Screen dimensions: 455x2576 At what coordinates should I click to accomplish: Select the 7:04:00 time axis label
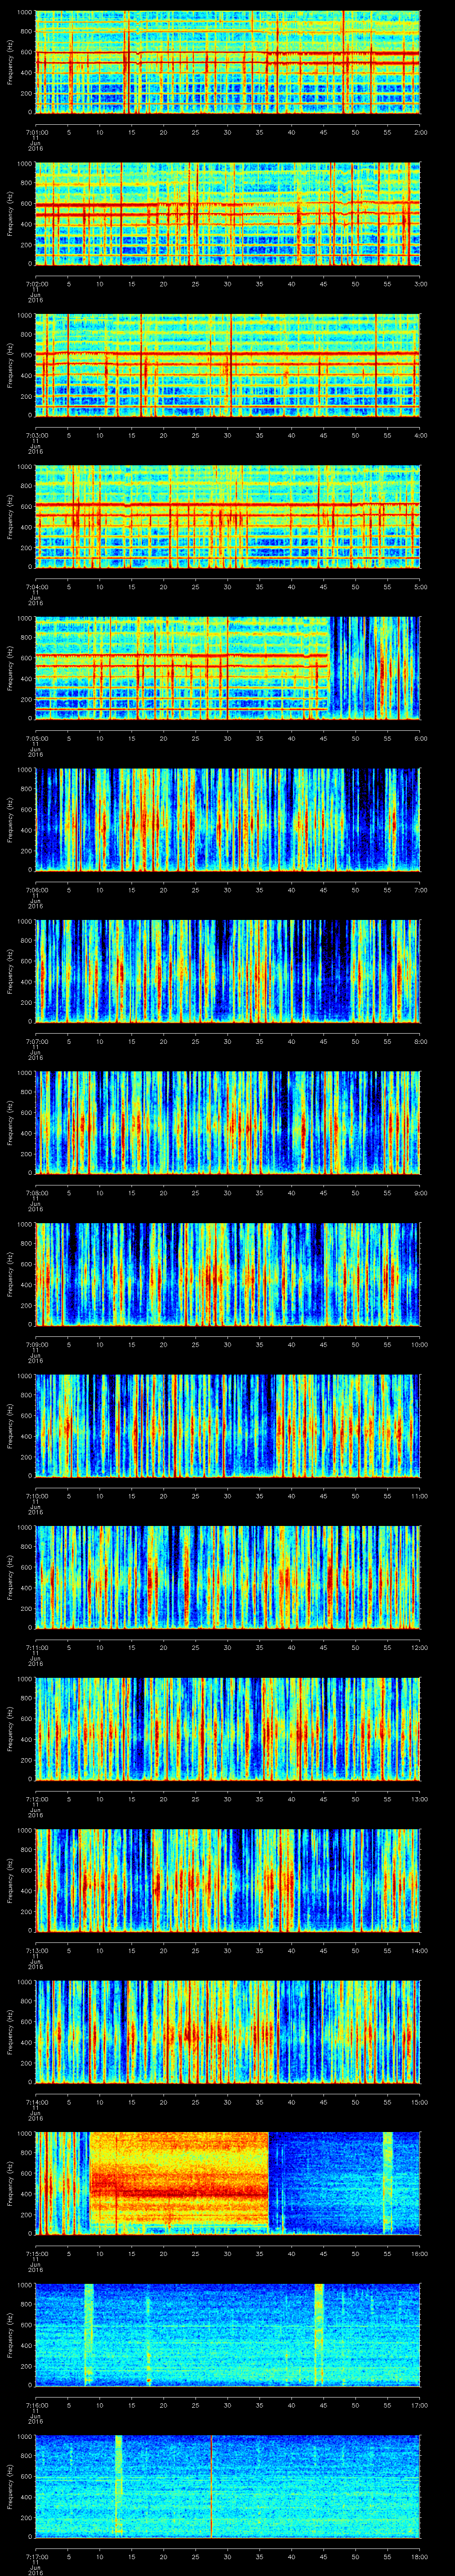coord(36,586)
